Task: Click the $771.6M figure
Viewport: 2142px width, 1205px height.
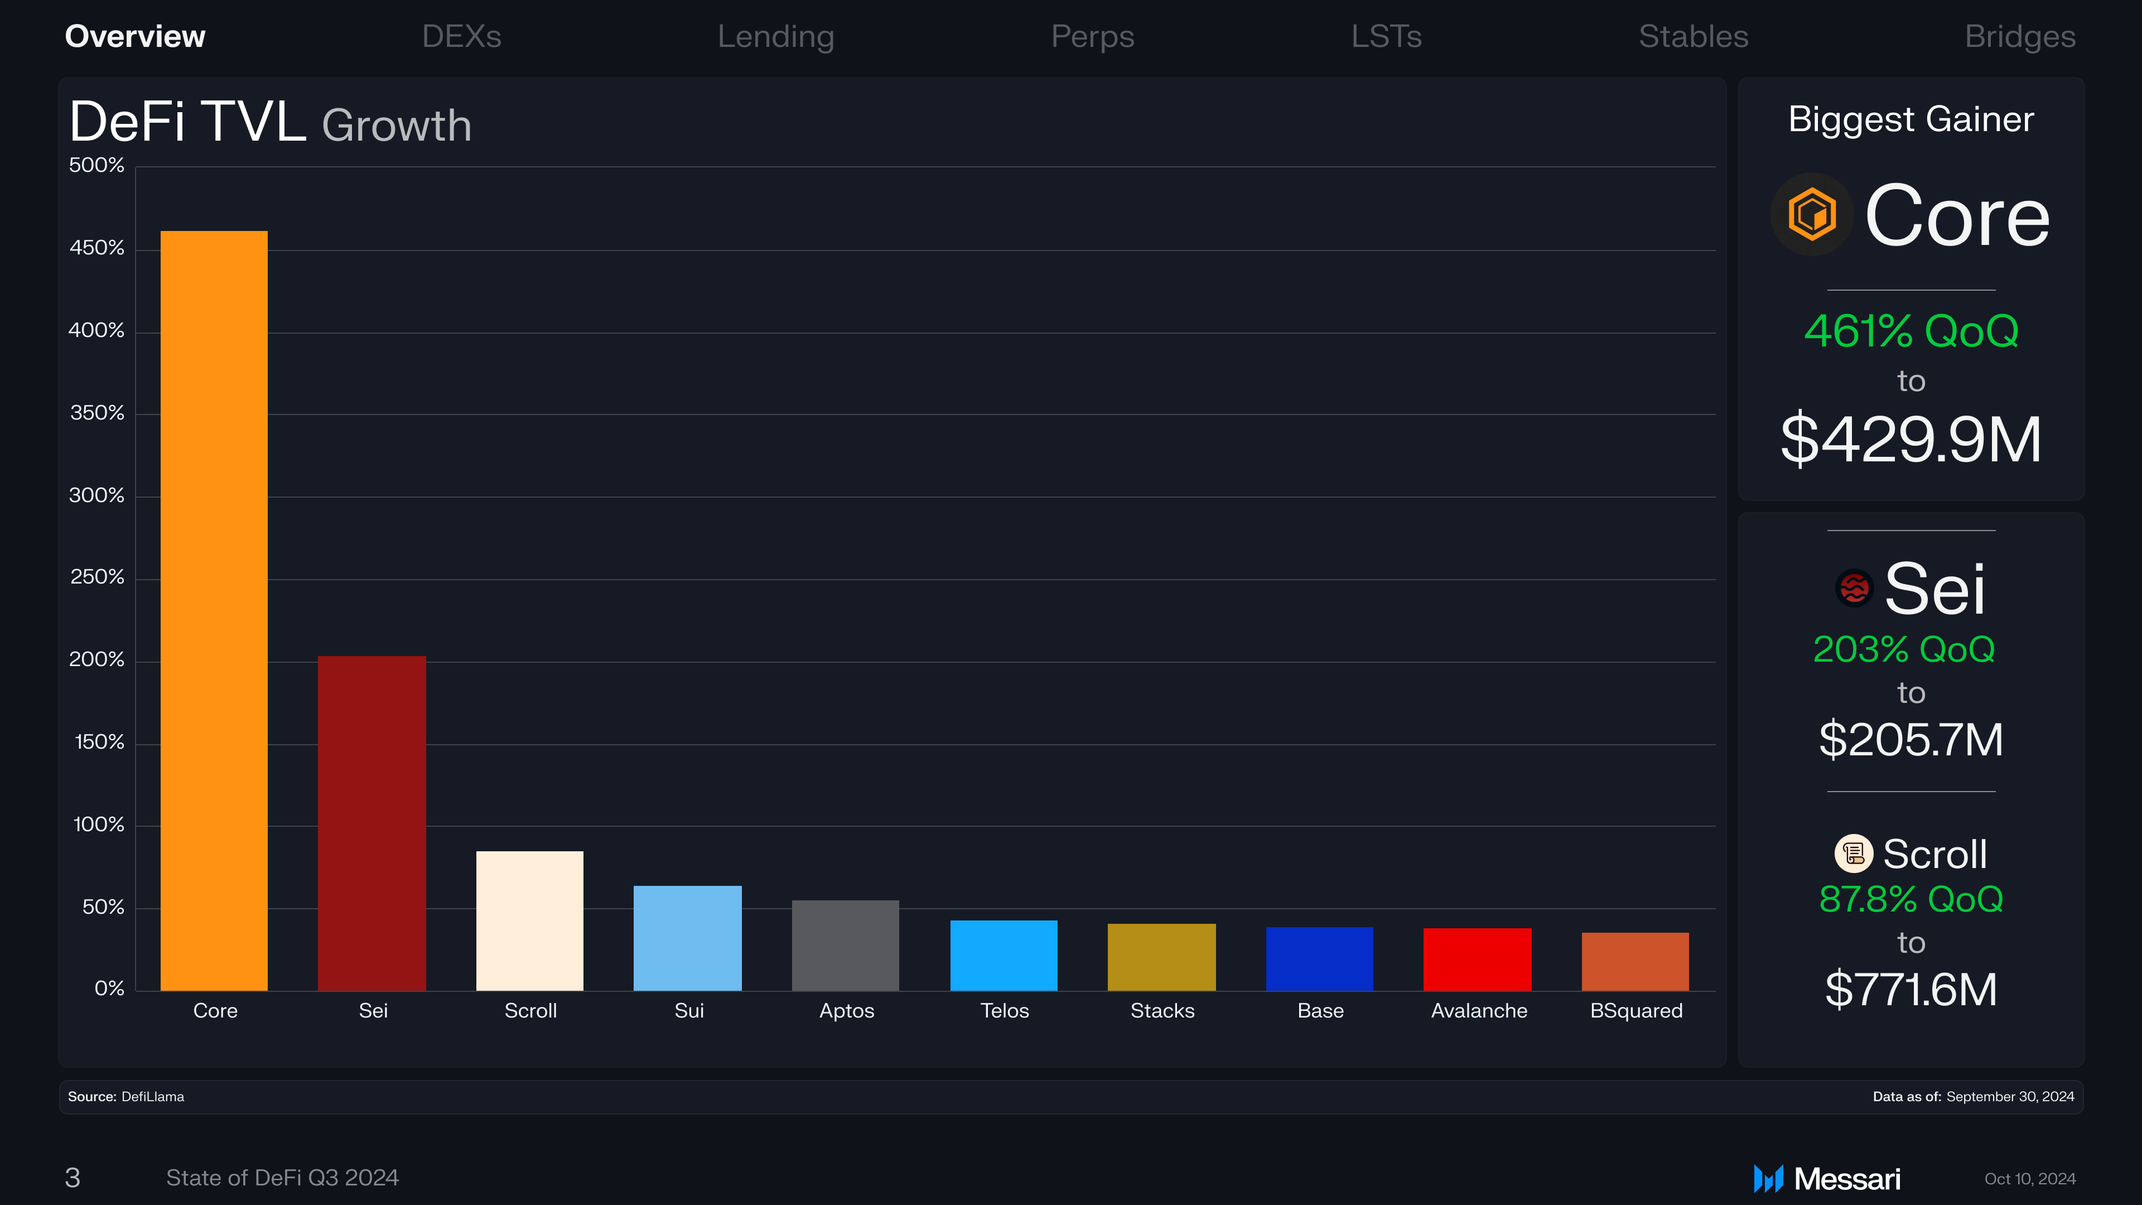Action: point(1911,990)
